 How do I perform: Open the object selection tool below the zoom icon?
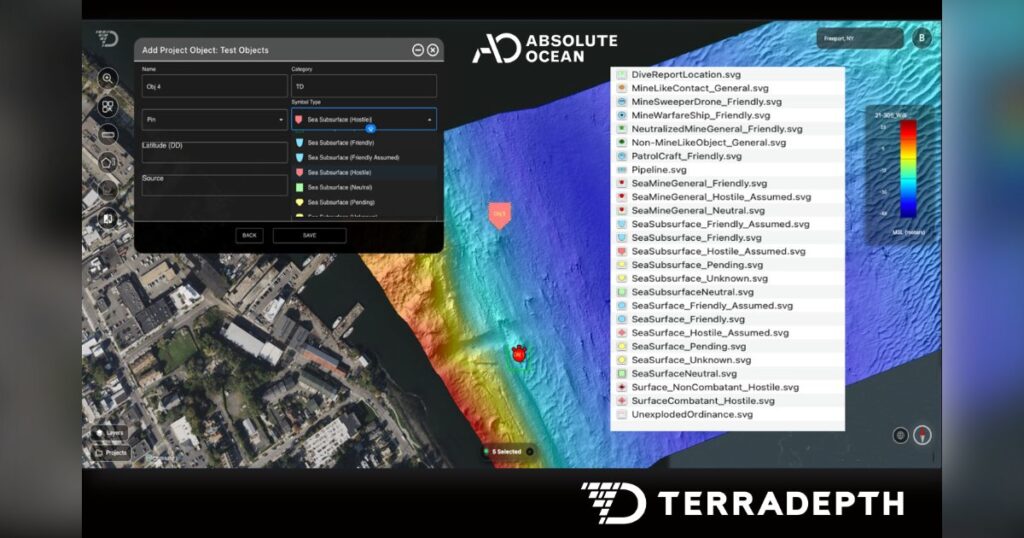[108, 106]
